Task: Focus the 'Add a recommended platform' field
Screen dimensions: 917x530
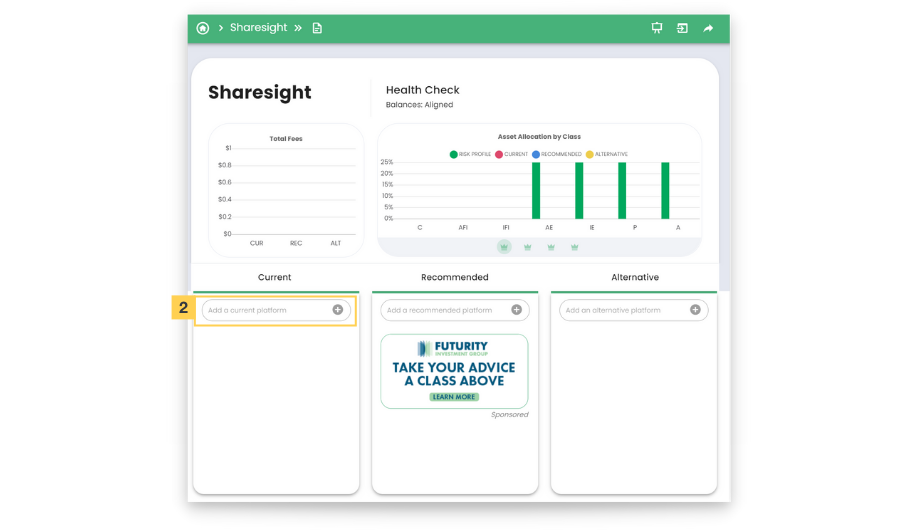Action: pos(454,310)
